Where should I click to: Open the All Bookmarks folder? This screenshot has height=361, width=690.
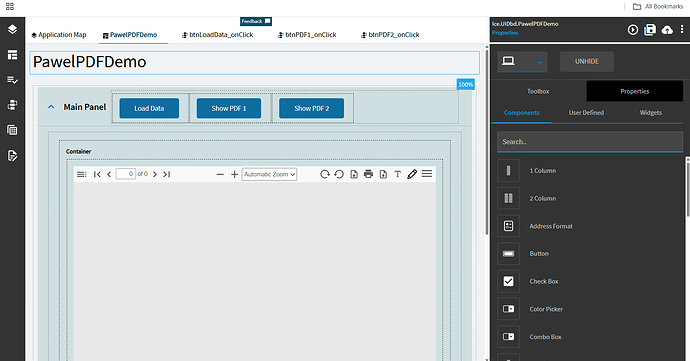pos(658,7)
